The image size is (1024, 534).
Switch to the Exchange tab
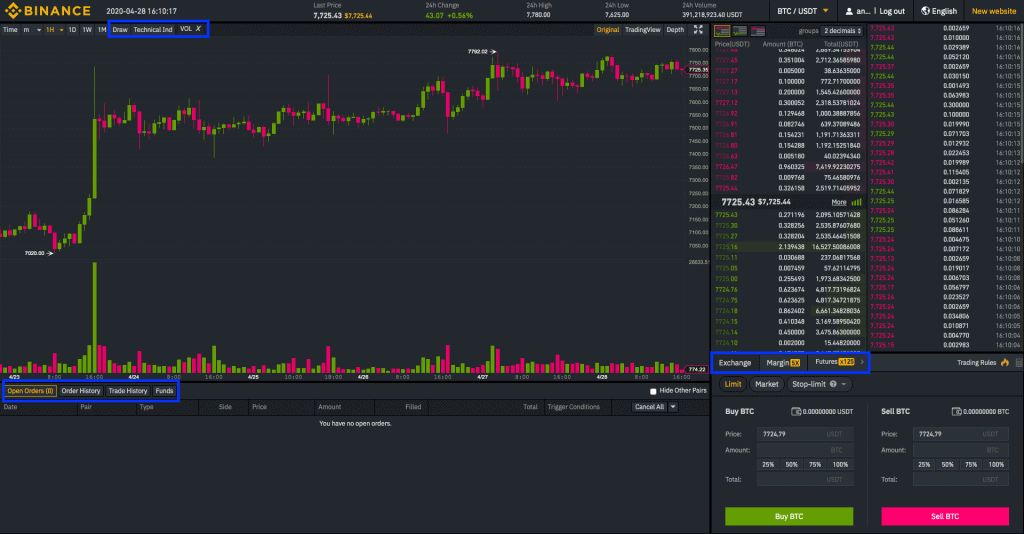click(x=735, y=362)
